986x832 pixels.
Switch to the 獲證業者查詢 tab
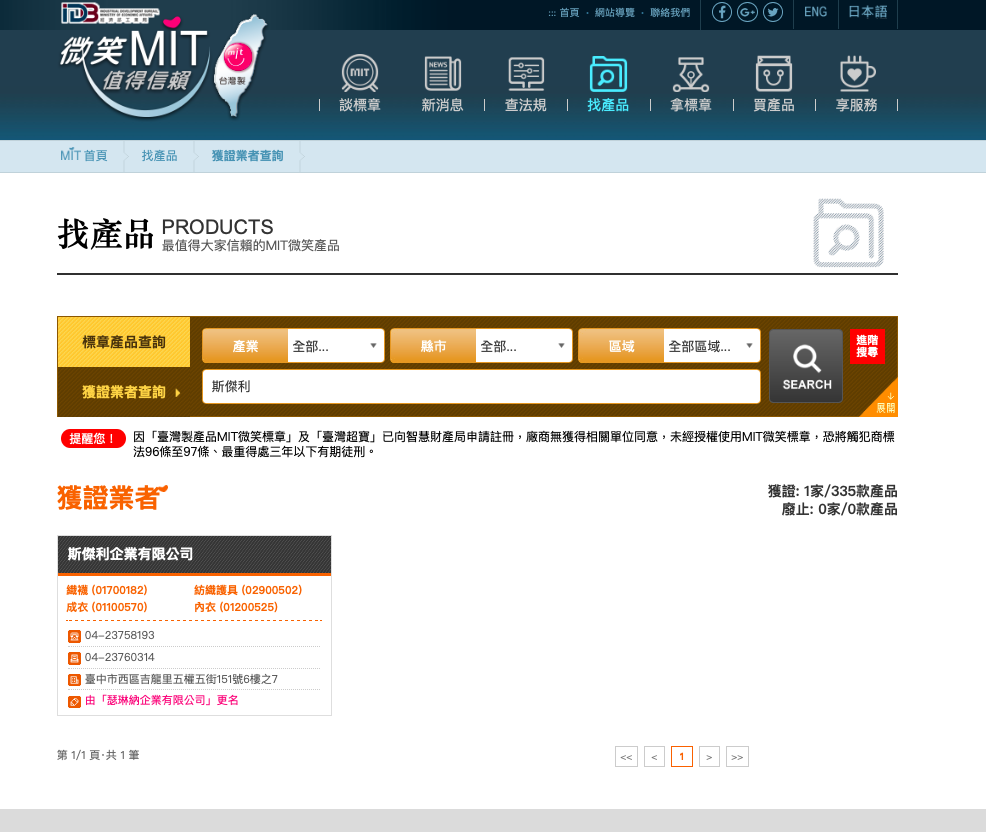tap(124, 392)
